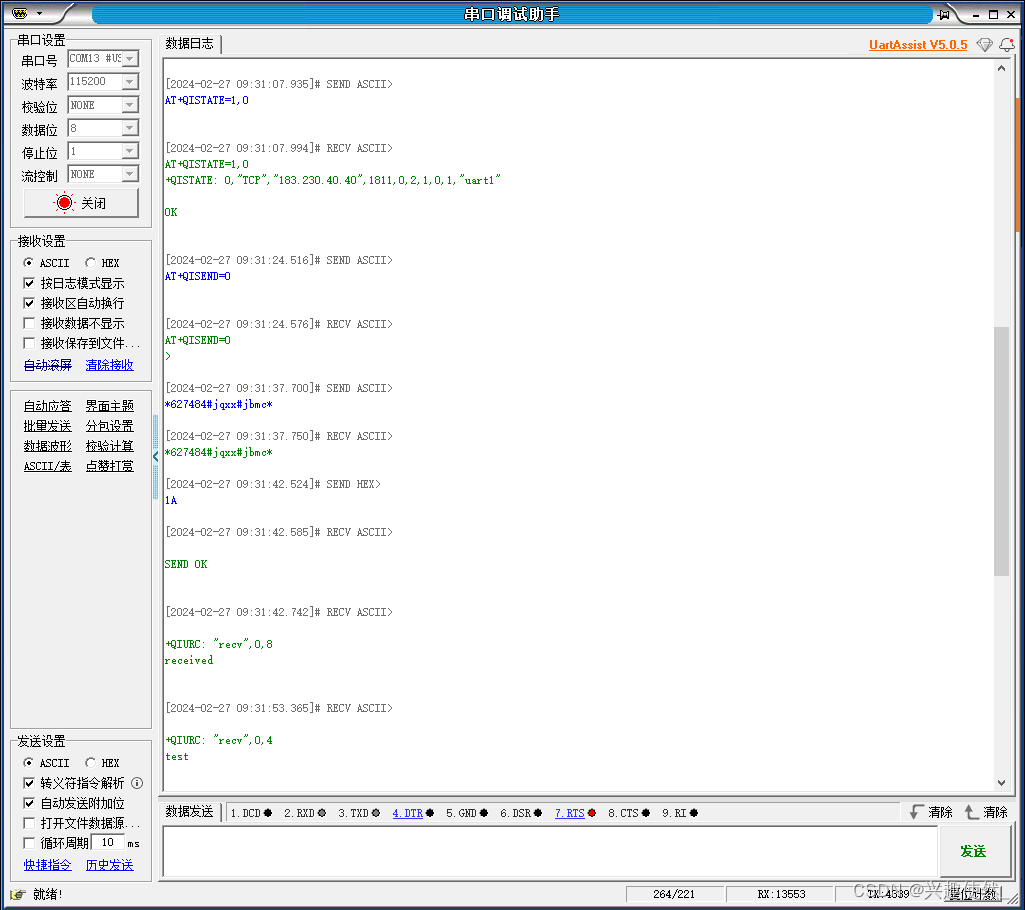Open the 串口号 COM13 dropdown

[x=130, y=59]
